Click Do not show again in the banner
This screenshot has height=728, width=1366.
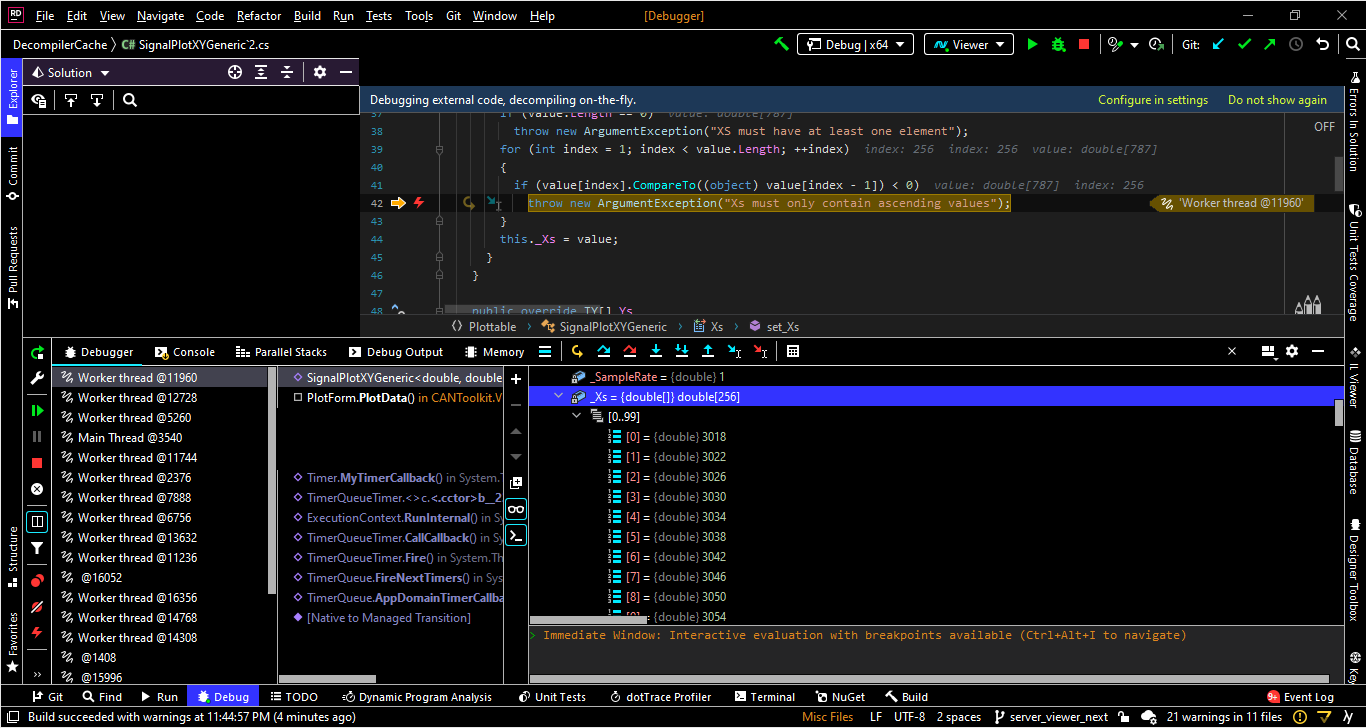point(1277,100)
